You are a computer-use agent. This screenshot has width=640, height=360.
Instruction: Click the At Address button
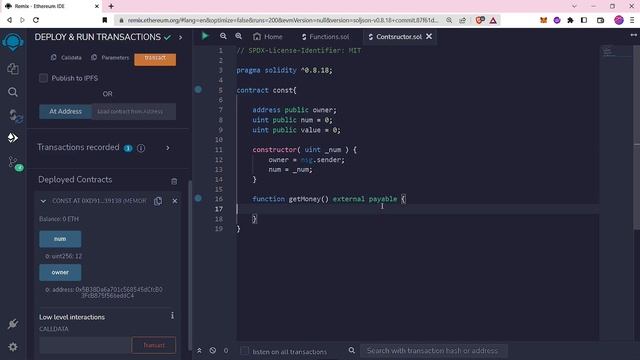(65, 111)
